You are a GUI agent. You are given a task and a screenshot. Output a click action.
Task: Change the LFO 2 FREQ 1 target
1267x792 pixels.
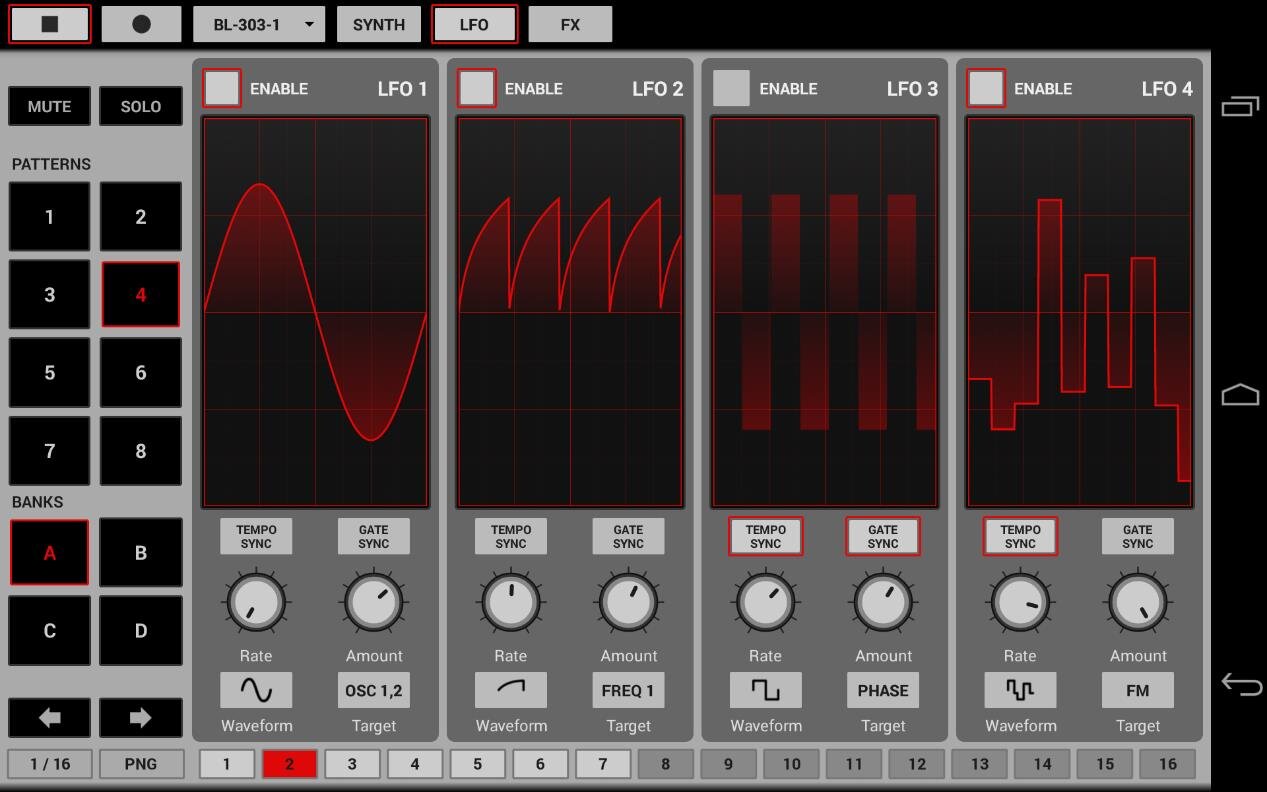tap(628, 690)
